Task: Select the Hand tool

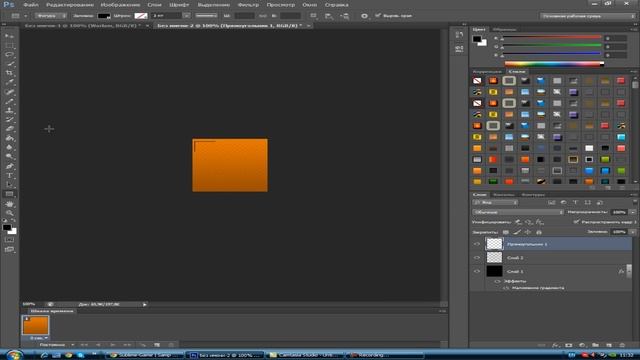Action: pyautogui.click(x=9, y=204)
